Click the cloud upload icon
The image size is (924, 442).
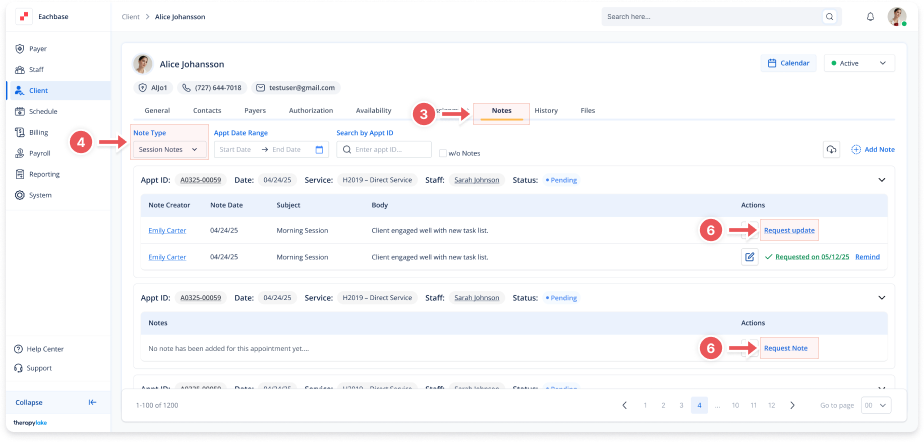click(831, 149)
